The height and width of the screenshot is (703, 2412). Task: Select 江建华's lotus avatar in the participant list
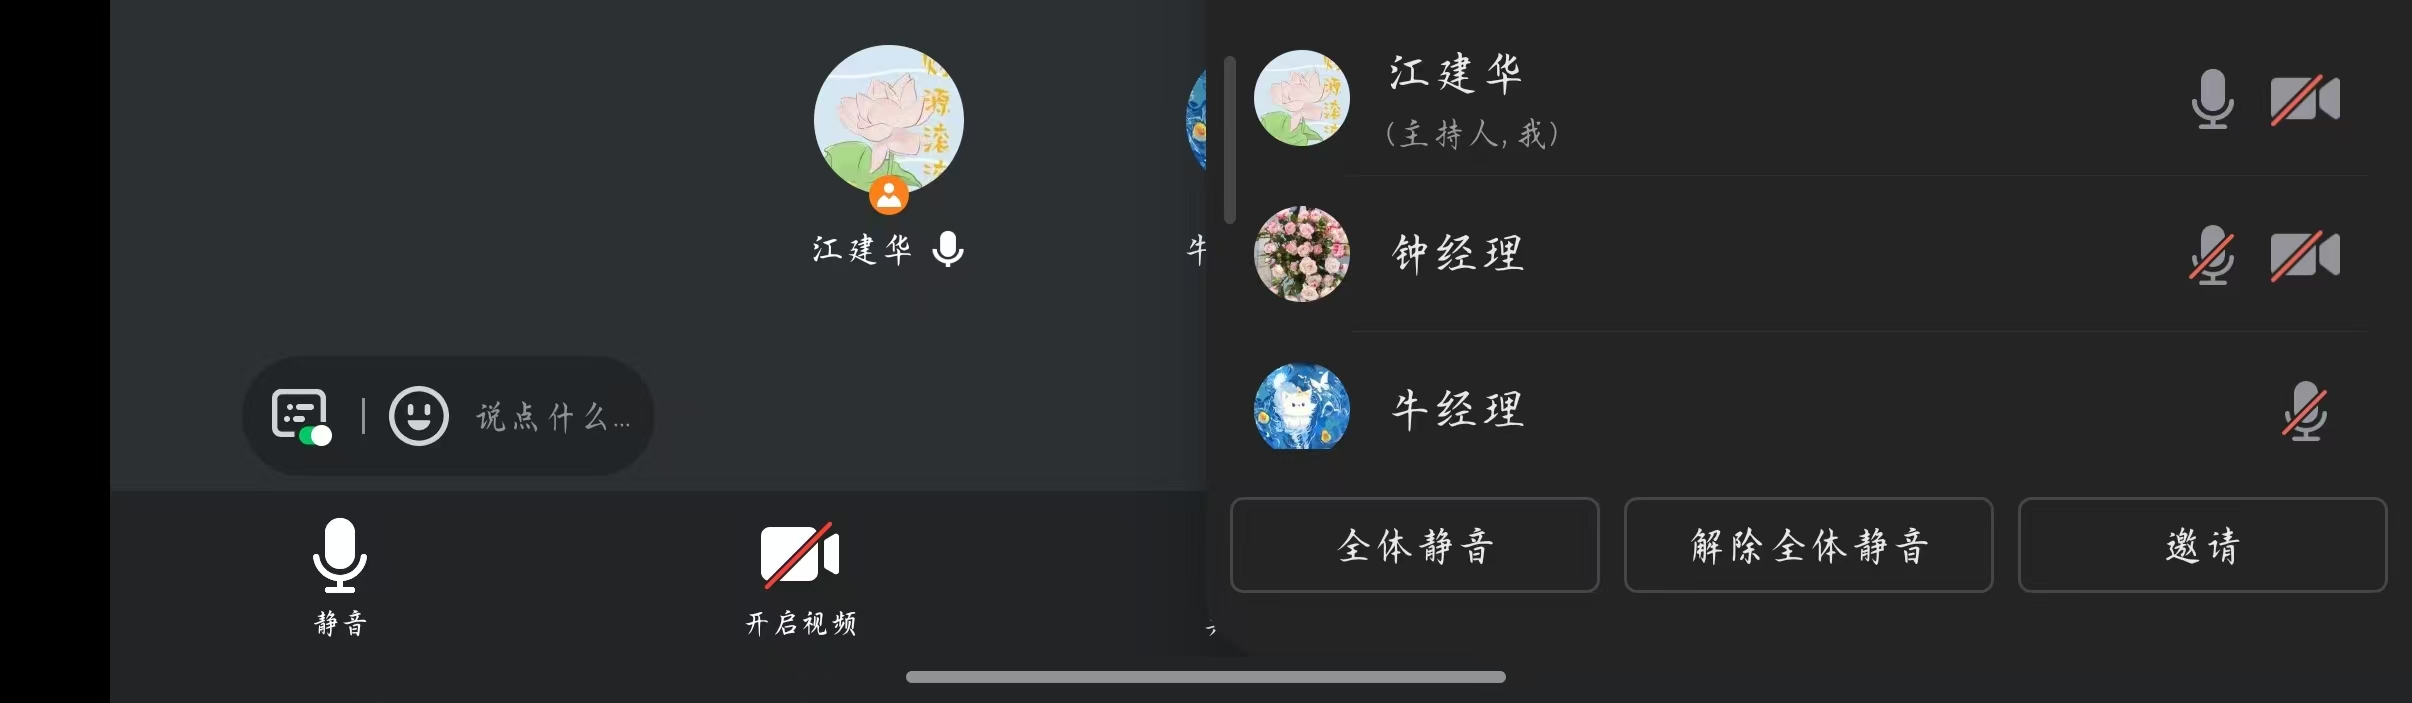(1302, 98)
